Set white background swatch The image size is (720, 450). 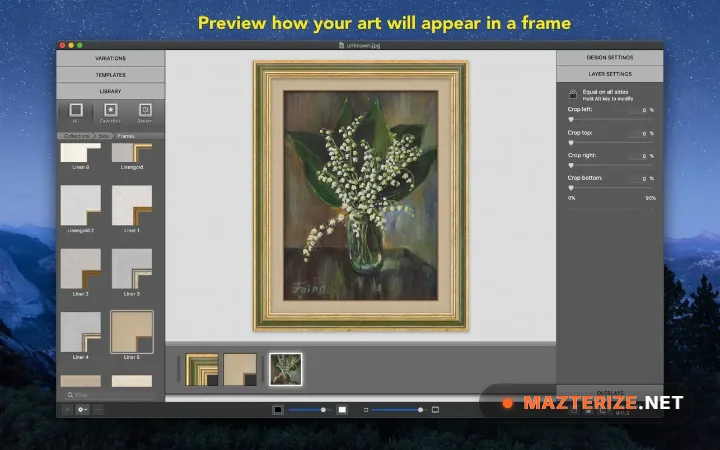[x=342, y=410]
